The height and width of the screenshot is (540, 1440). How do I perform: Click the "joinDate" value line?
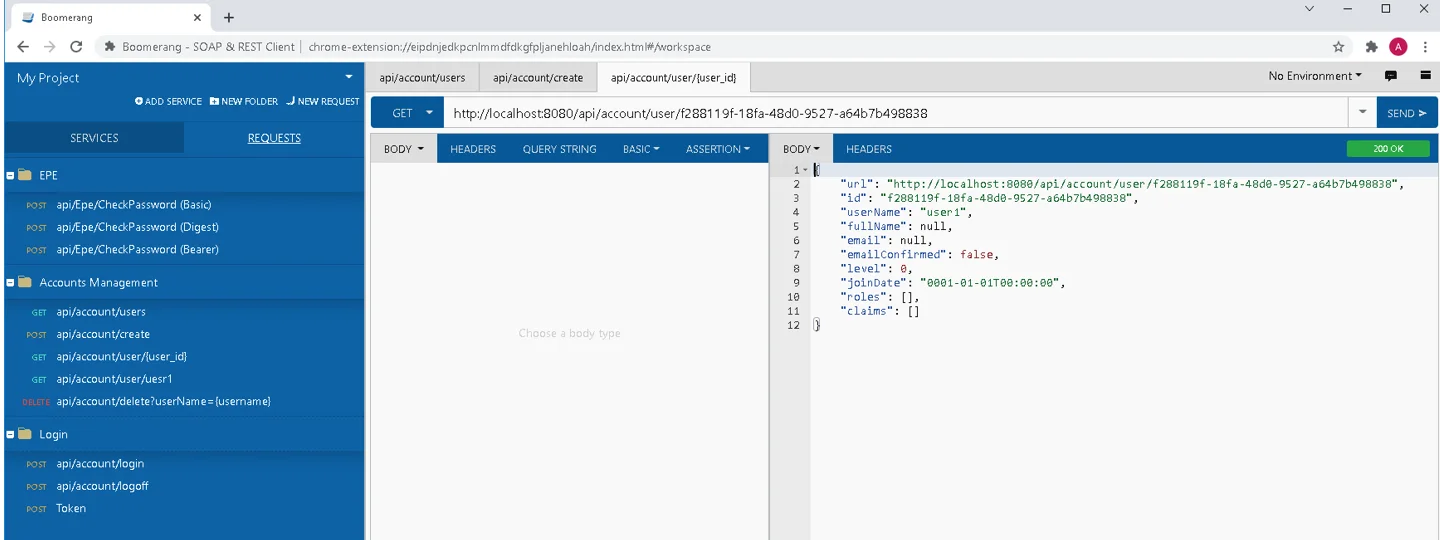(x=954, y=282)
